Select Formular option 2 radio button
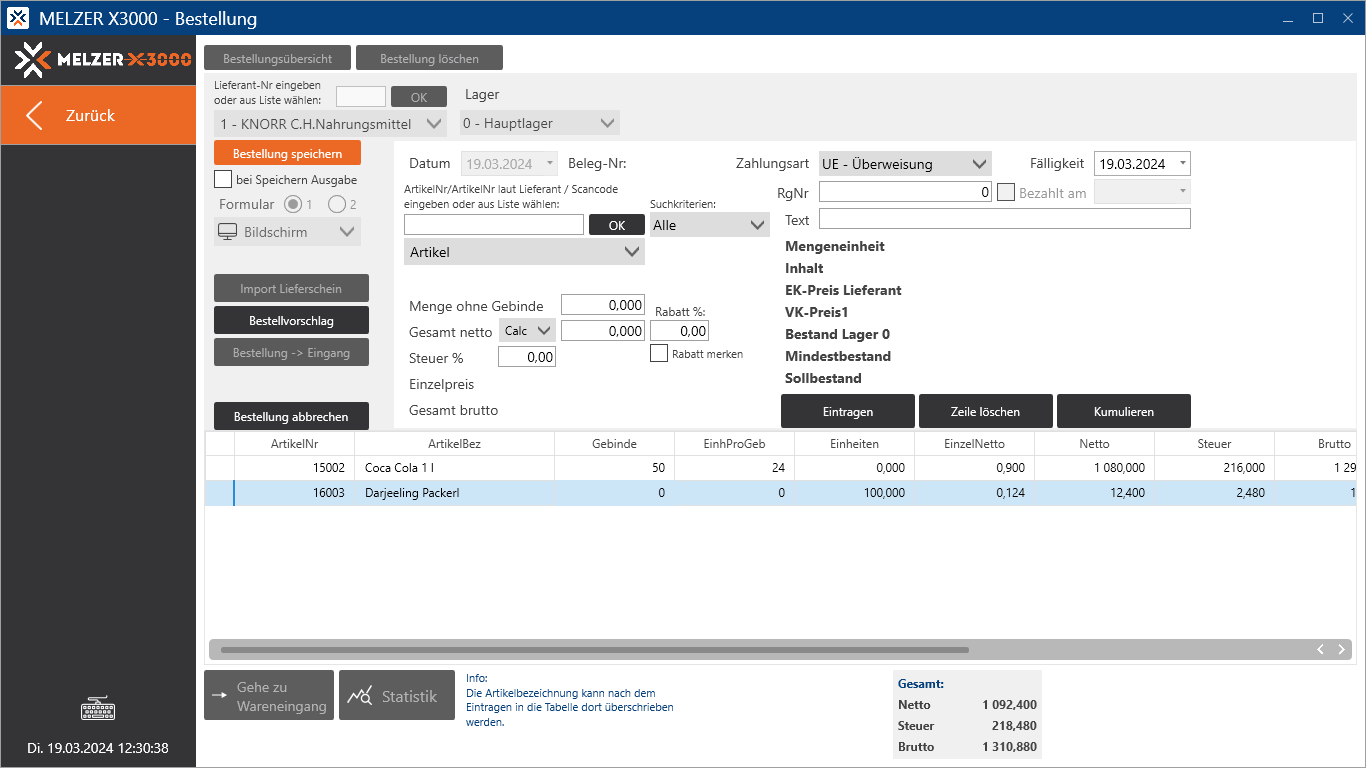This screenshot has height=768, width=1366. click(x=337, y=204)
